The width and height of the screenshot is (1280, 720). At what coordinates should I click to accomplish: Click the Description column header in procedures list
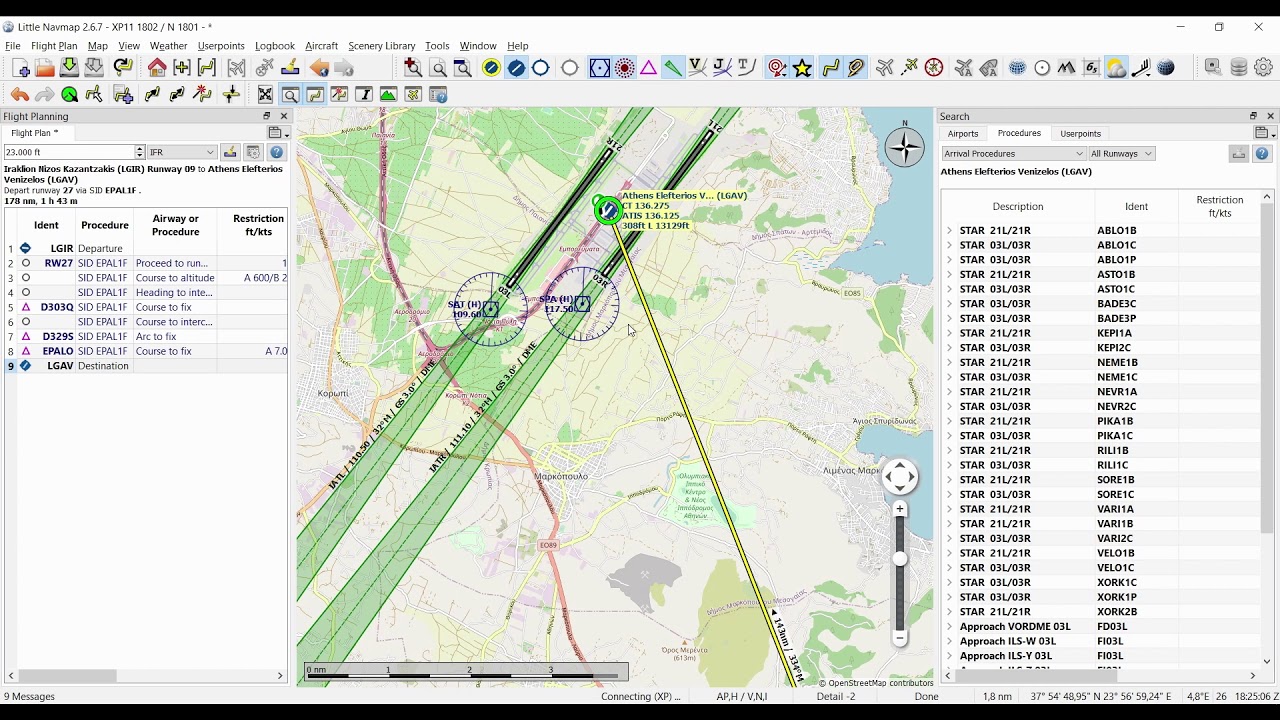pyautogui.click(x=1018, y=206)
